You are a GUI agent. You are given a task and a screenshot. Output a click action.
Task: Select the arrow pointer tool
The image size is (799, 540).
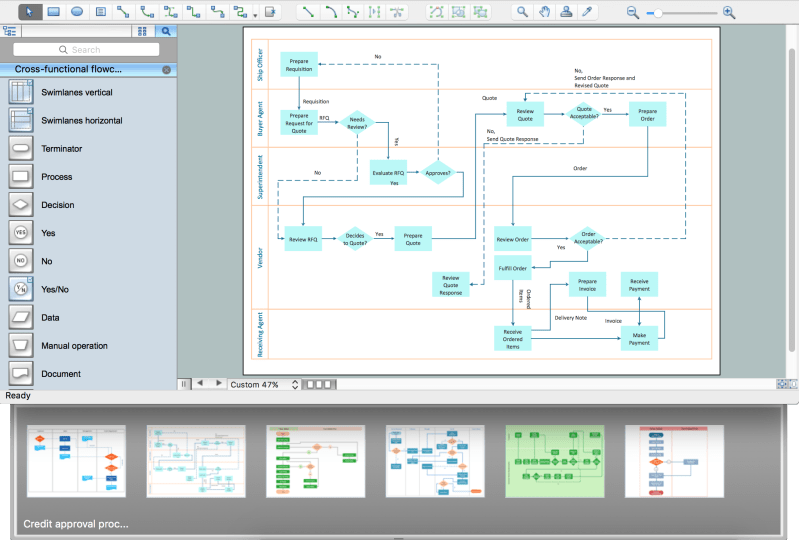[30, 11]
